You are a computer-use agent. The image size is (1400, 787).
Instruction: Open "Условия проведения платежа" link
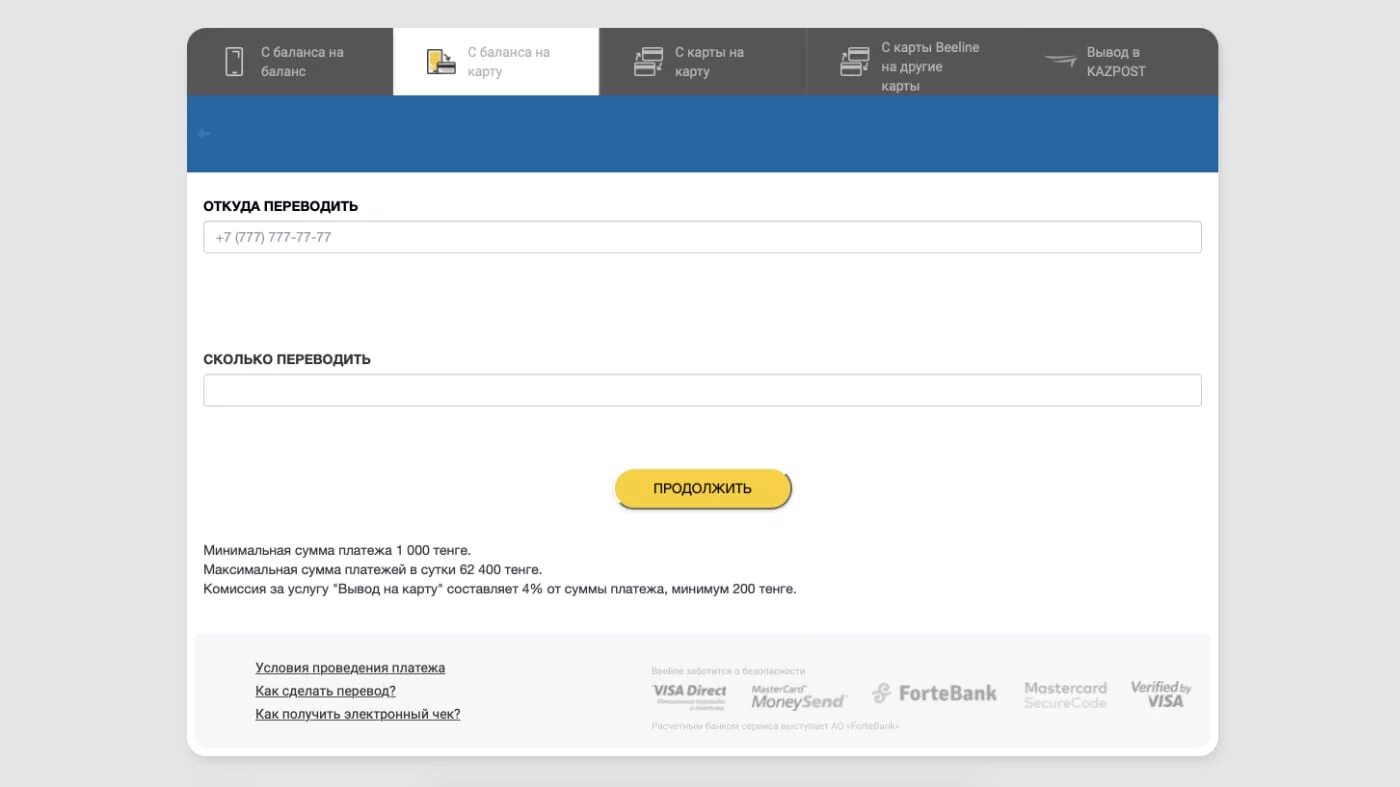[x=350, y=668]
